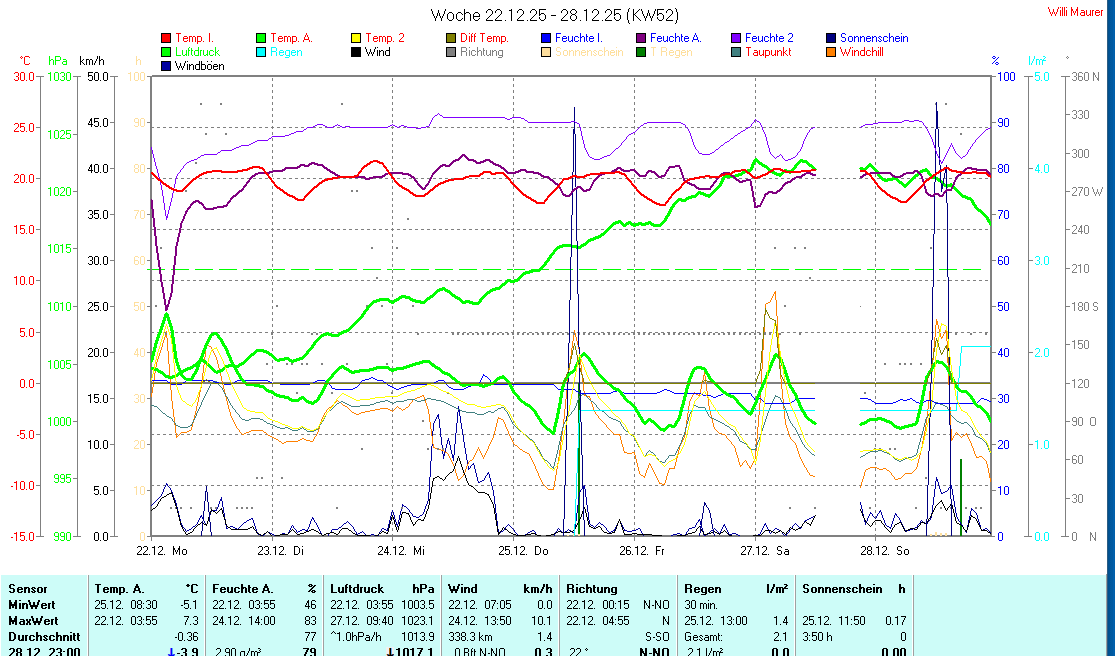1115x656 pixels.
Task: Click the purple Feuchte A. legend swatch
Action: (641, 38)
